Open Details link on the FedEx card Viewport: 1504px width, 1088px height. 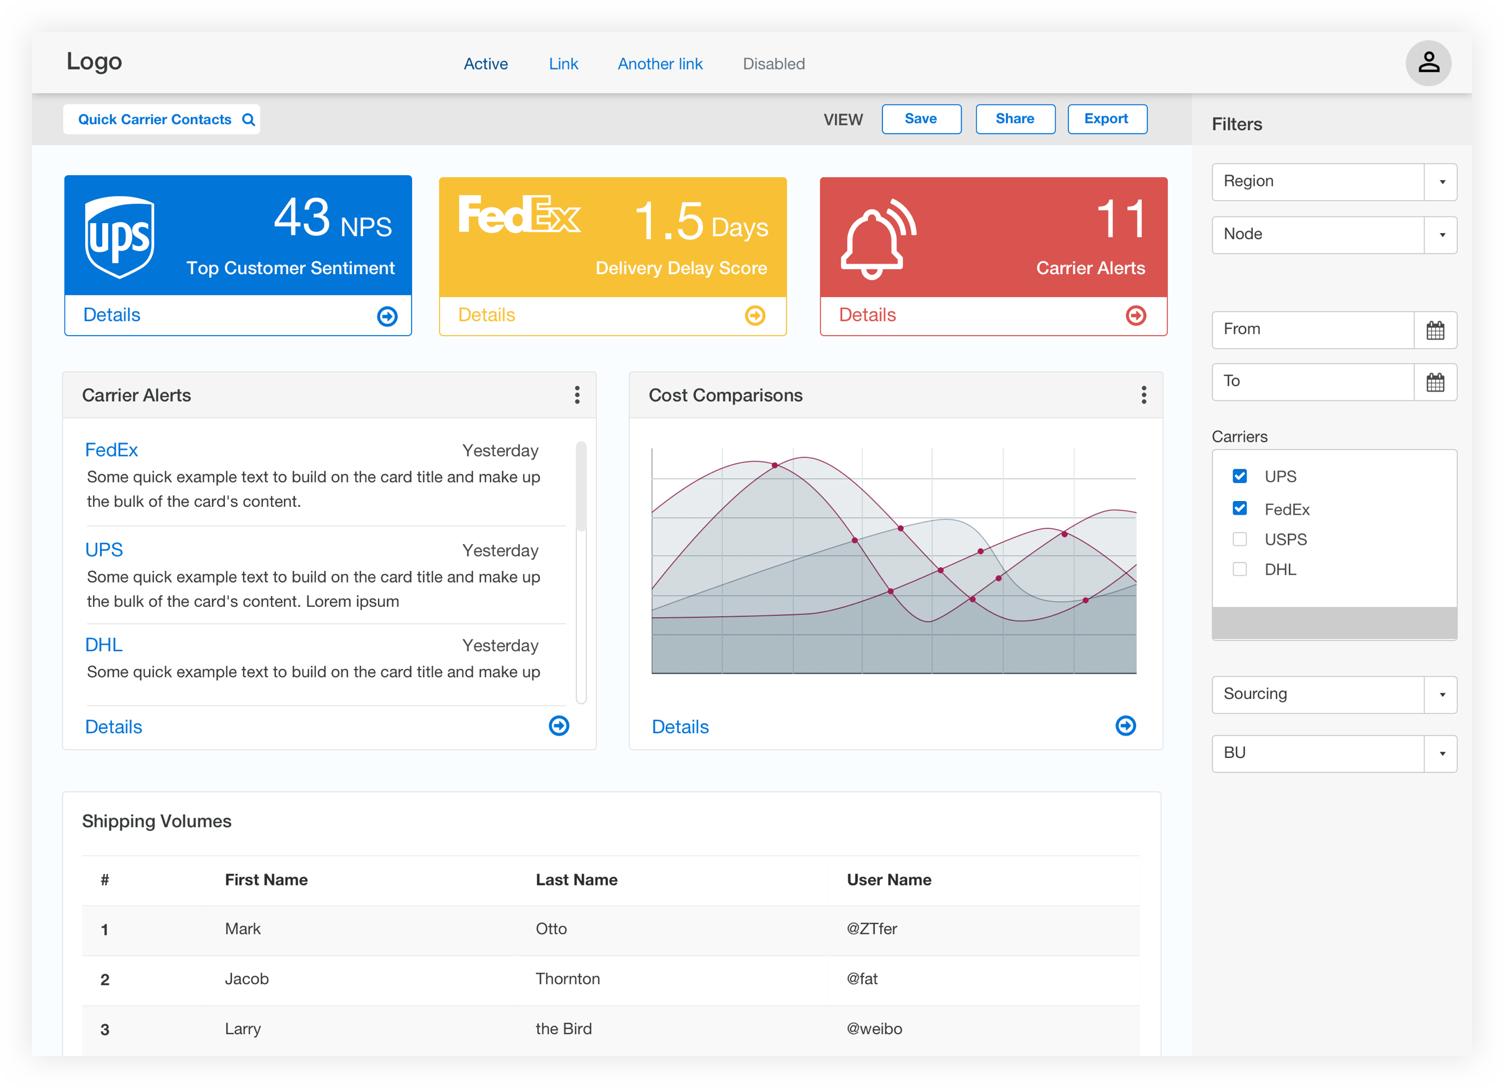486,315
